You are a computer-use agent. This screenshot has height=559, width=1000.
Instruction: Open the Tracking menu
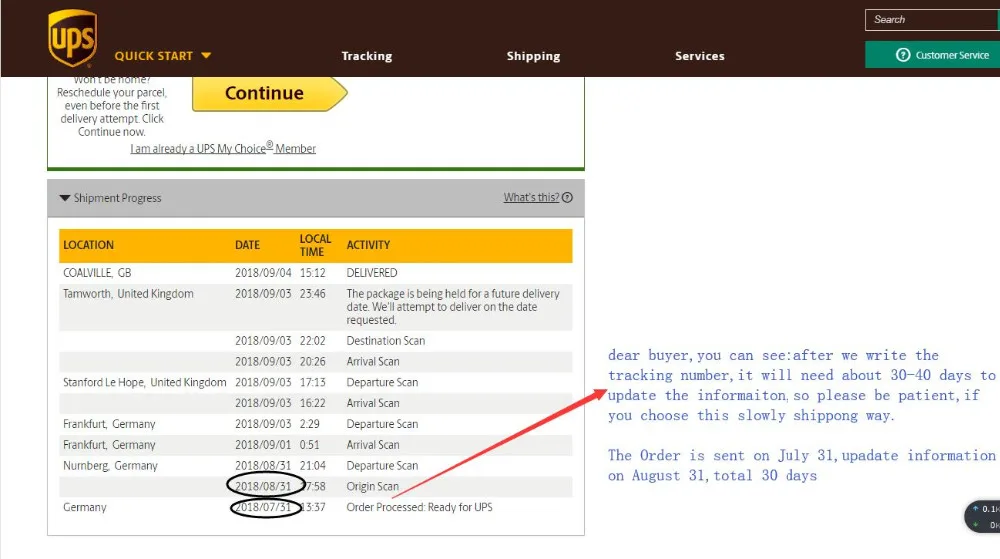[367, 56]
